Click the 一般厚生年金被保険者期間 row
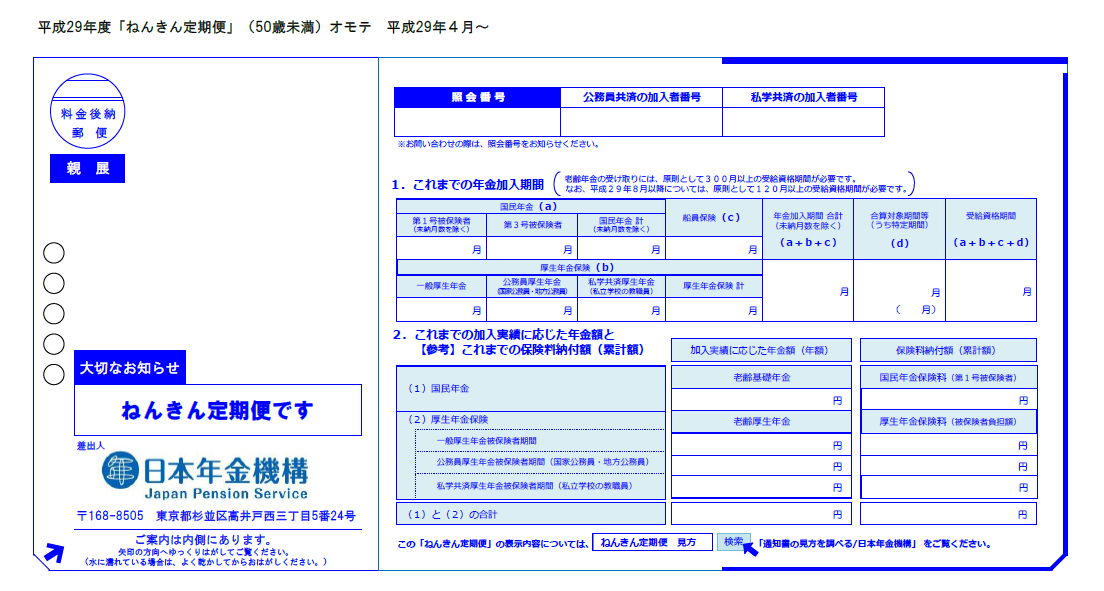 539,440
